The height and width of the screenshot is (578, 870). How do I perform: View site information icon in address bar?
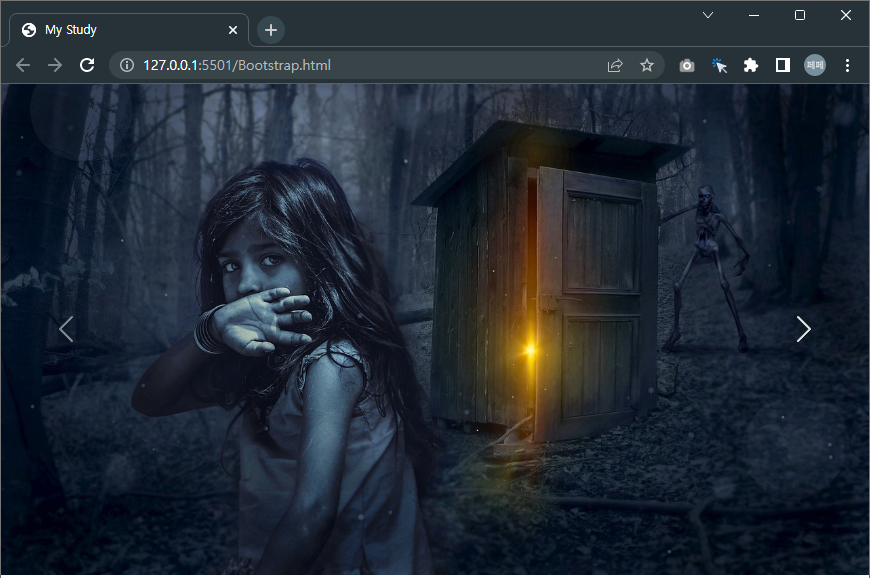coord(127,65)
